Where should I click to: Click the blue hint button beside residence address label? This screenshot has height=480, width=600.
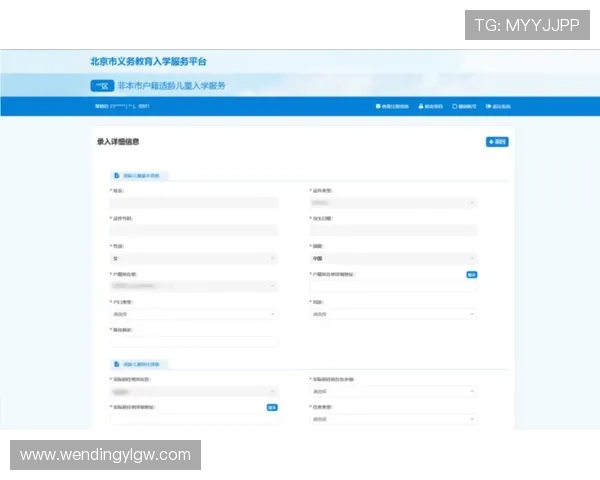[272, 408]
